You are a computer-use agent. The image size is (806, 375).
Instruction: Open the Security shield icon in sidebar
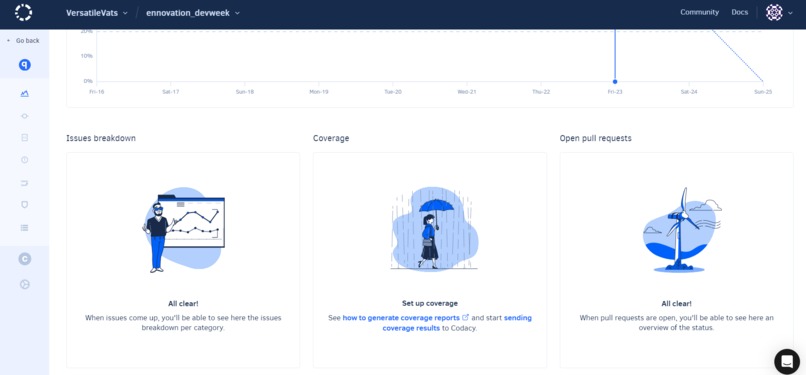[25, 204]
